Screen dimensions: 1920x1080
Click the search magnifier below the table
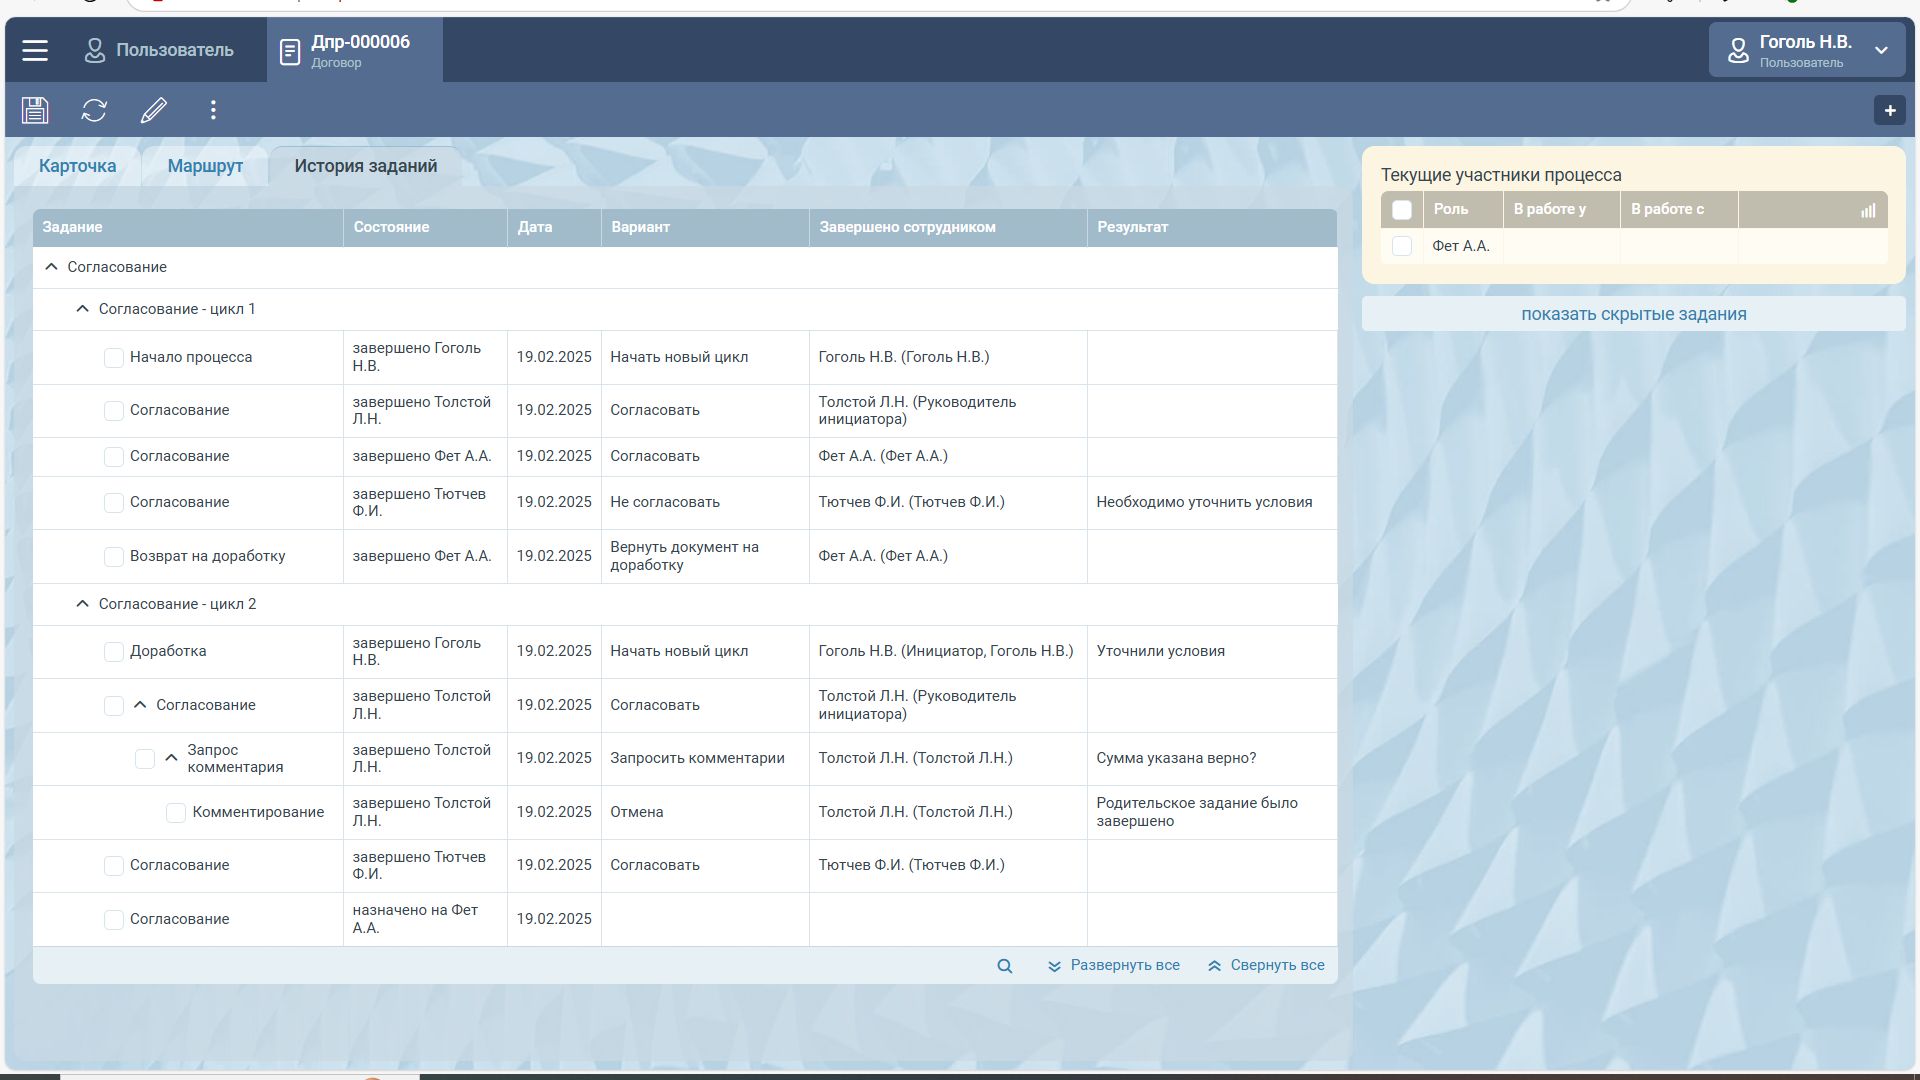[x=1004, y=966]
